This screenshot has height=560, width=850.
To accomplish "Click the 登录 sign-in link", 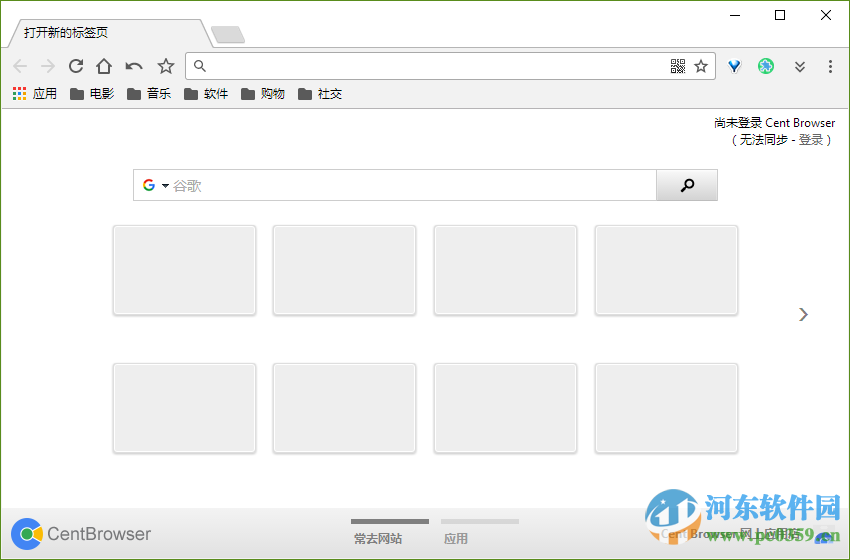I will pos(811,140).
